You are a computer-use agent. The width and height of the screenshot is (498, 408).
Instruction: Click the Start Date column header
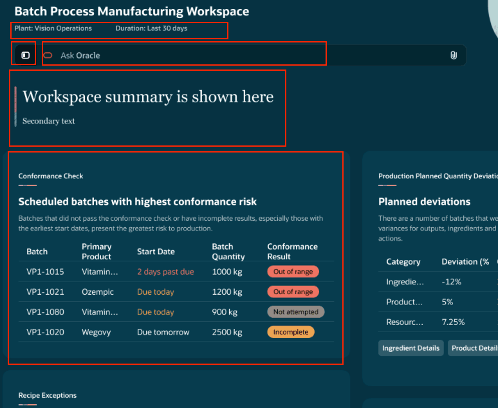(156, 251)
